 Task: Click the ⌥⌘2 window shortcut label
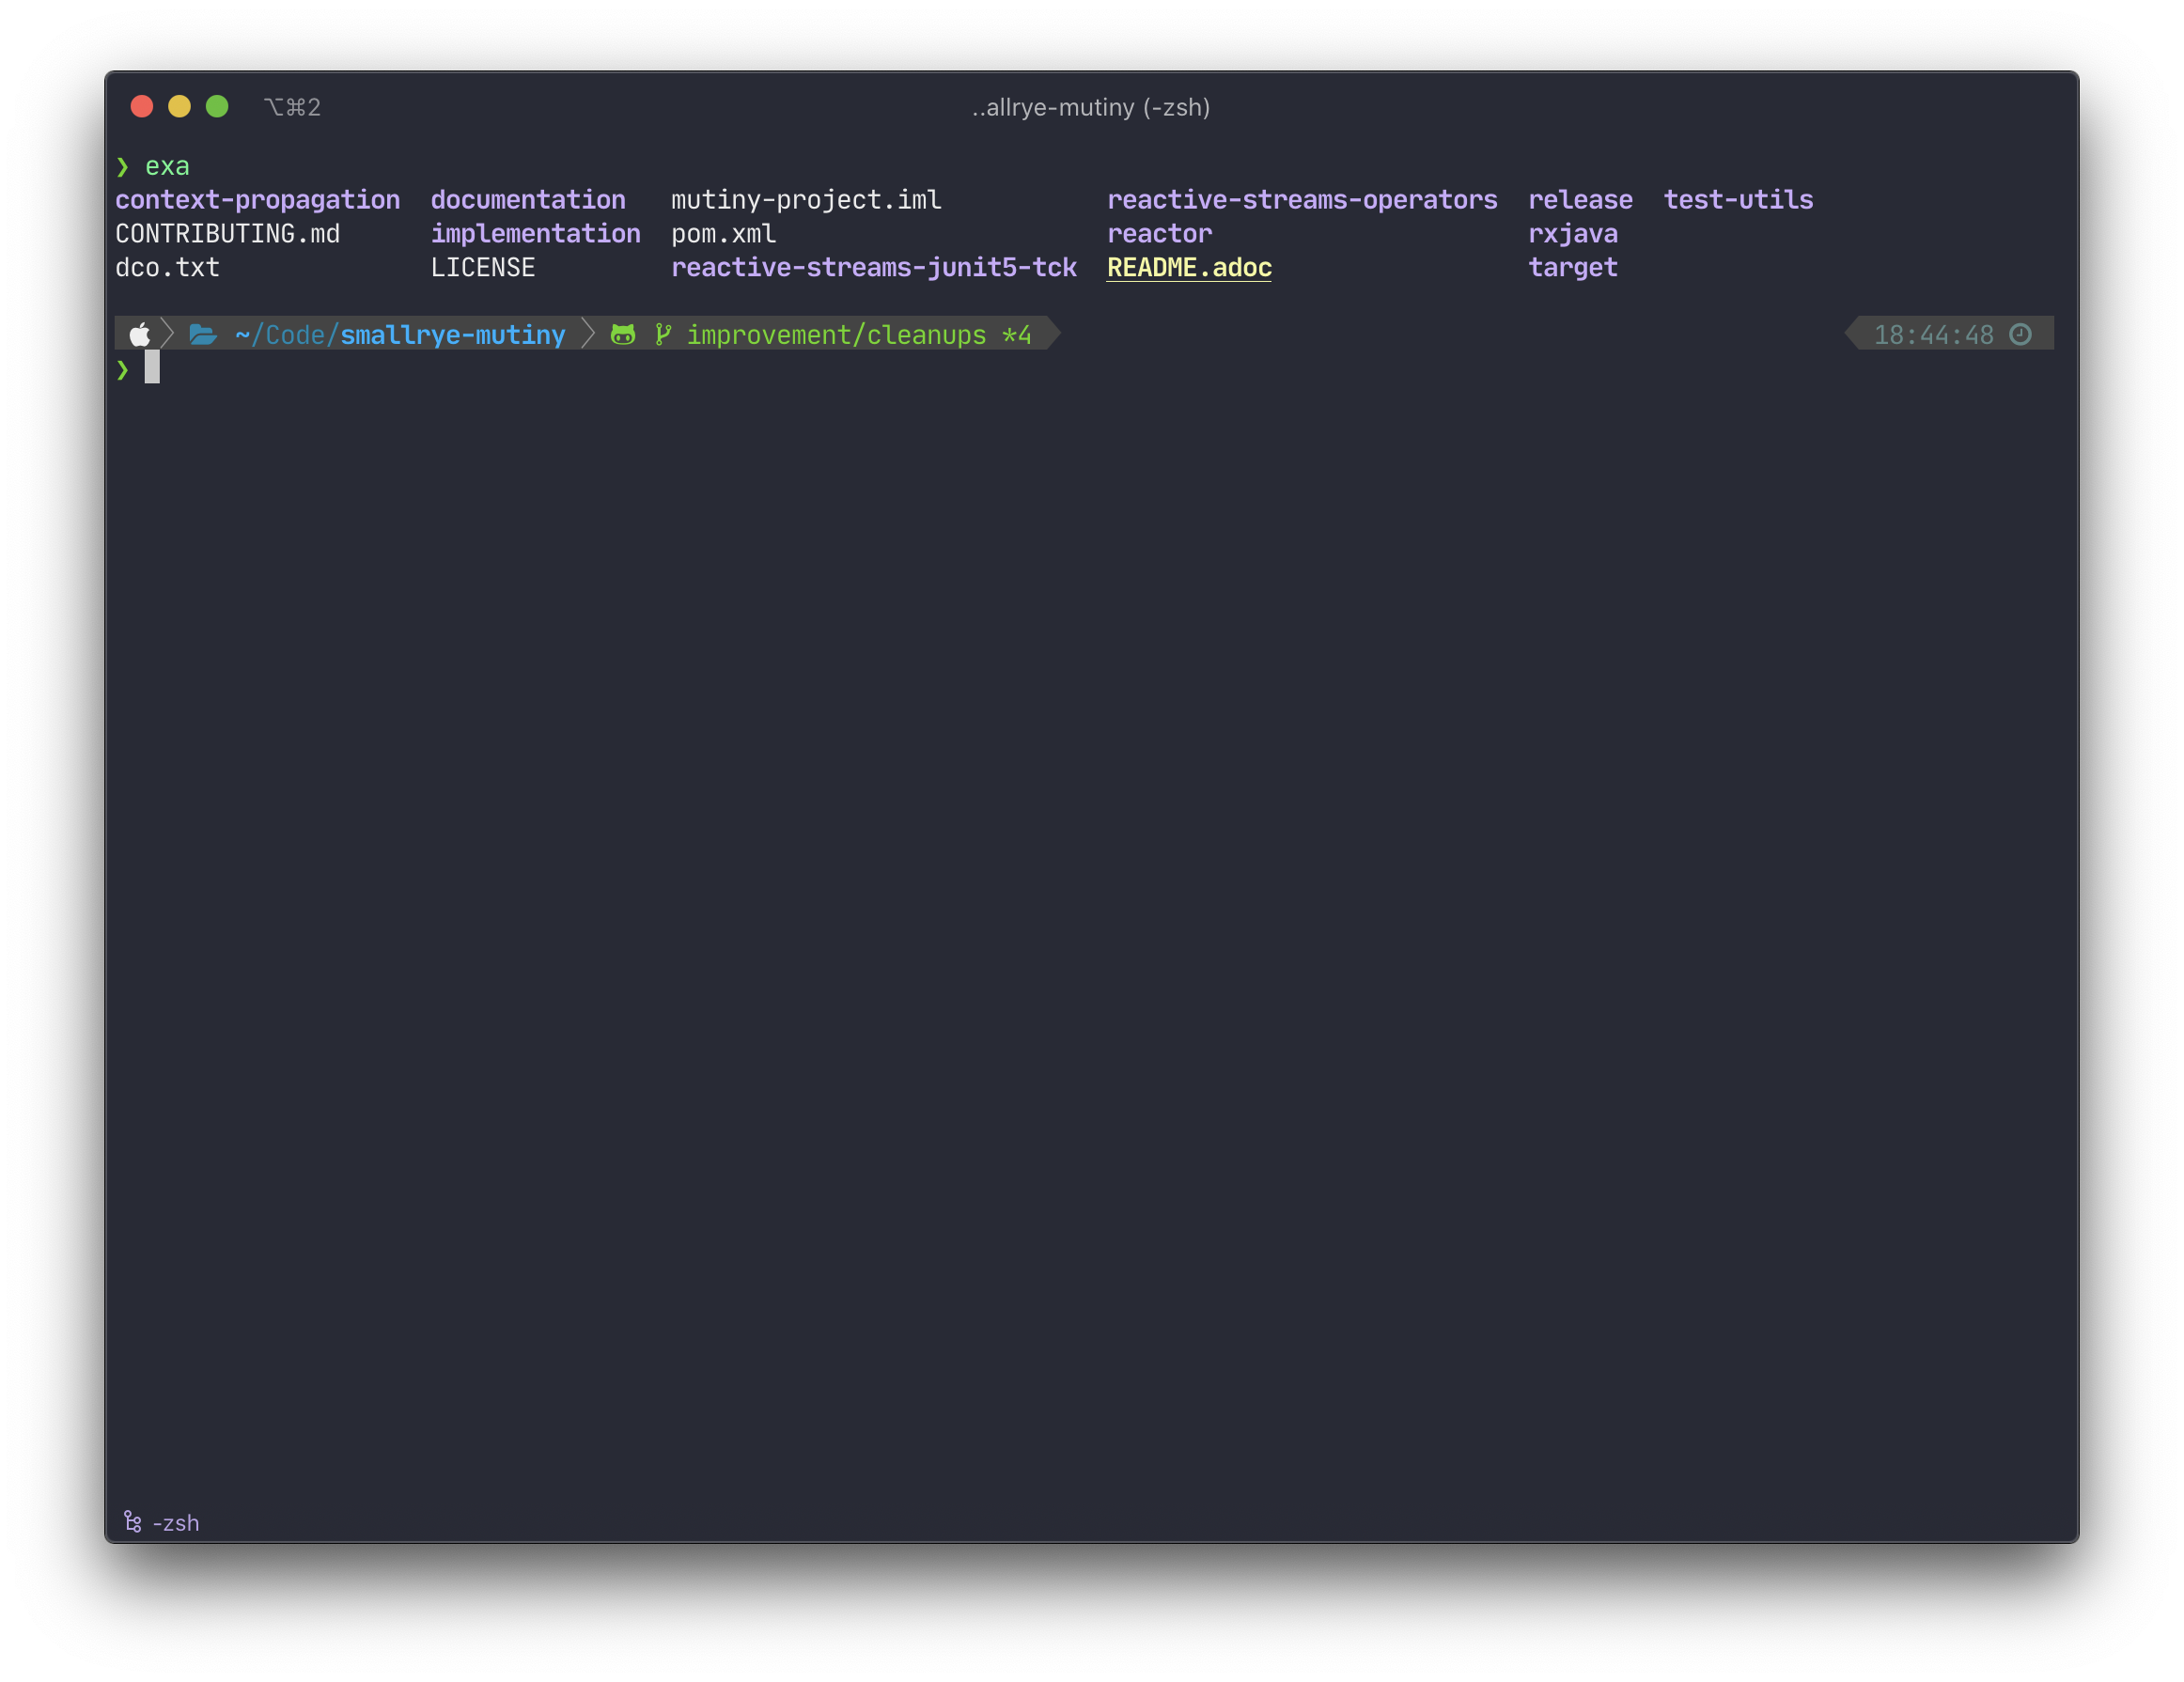pyautogui.click(x=292, y=107)
